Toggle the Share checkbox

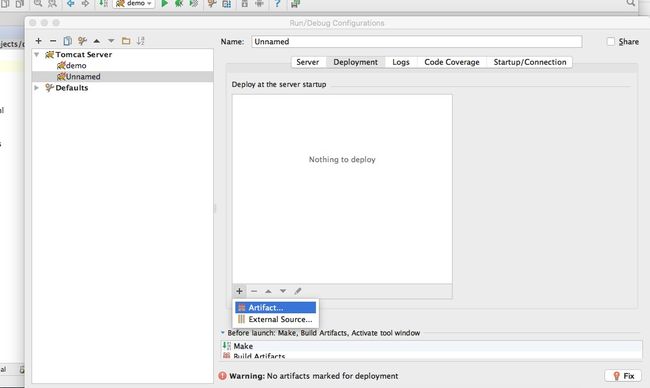point(611,41)
